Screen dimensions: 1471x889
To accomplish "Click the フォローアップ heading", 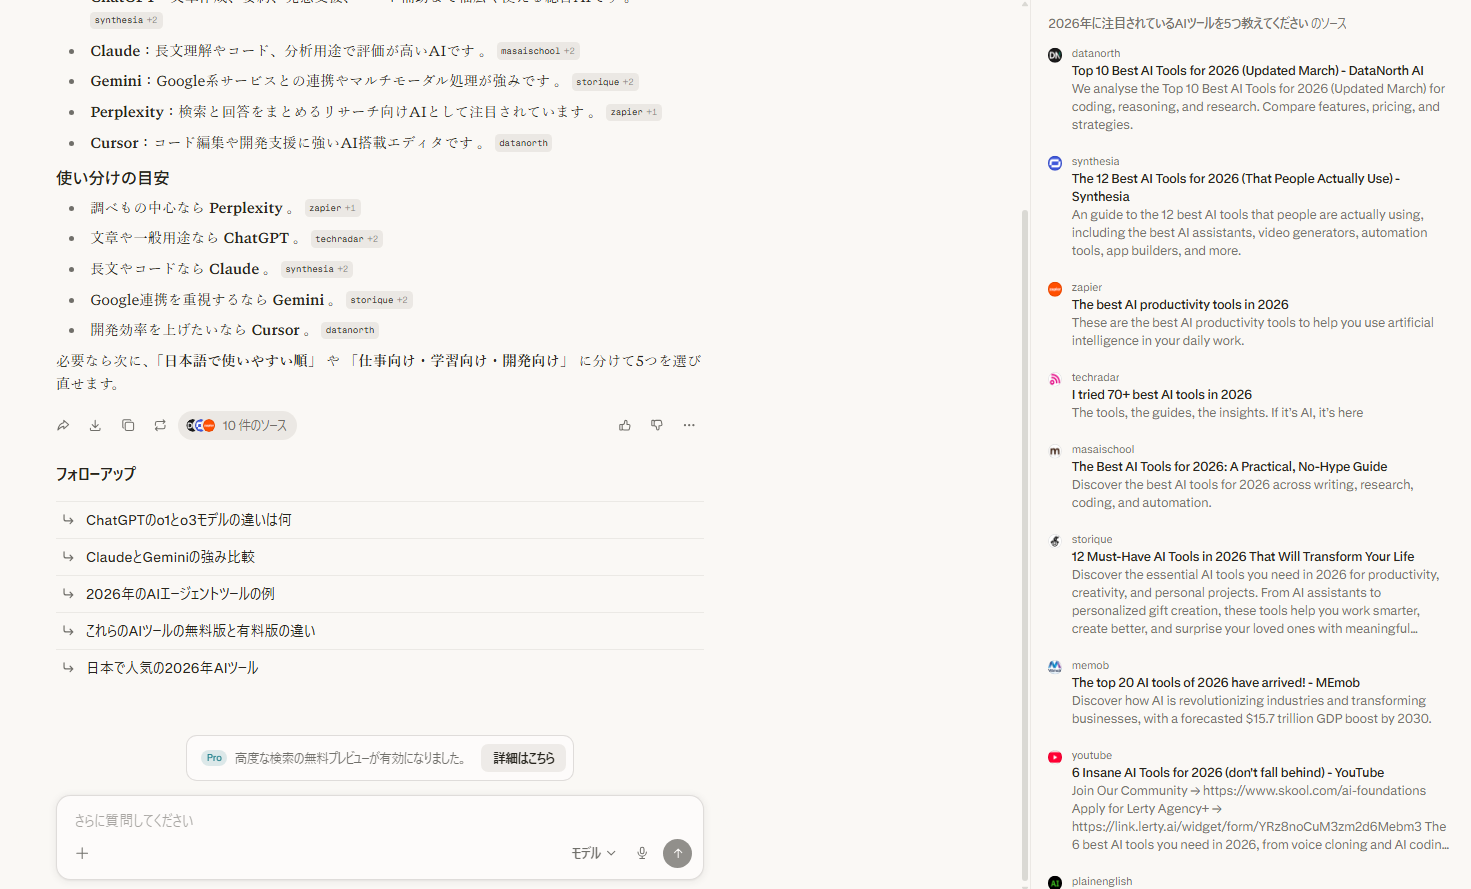I will click(96, 474).
